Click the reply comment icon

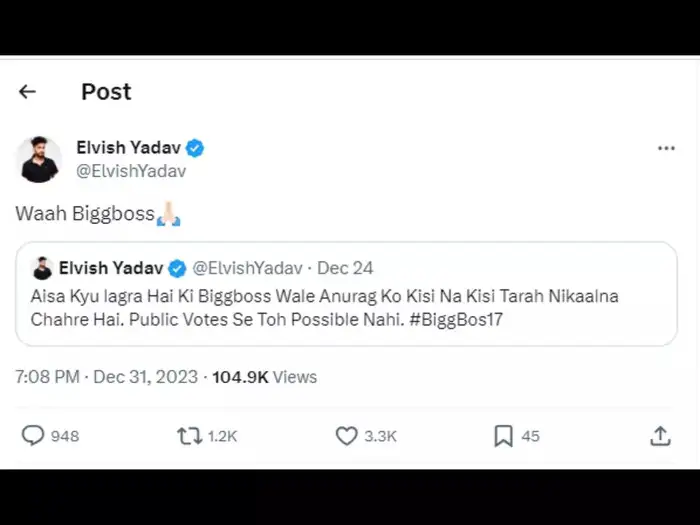point(33,436)
